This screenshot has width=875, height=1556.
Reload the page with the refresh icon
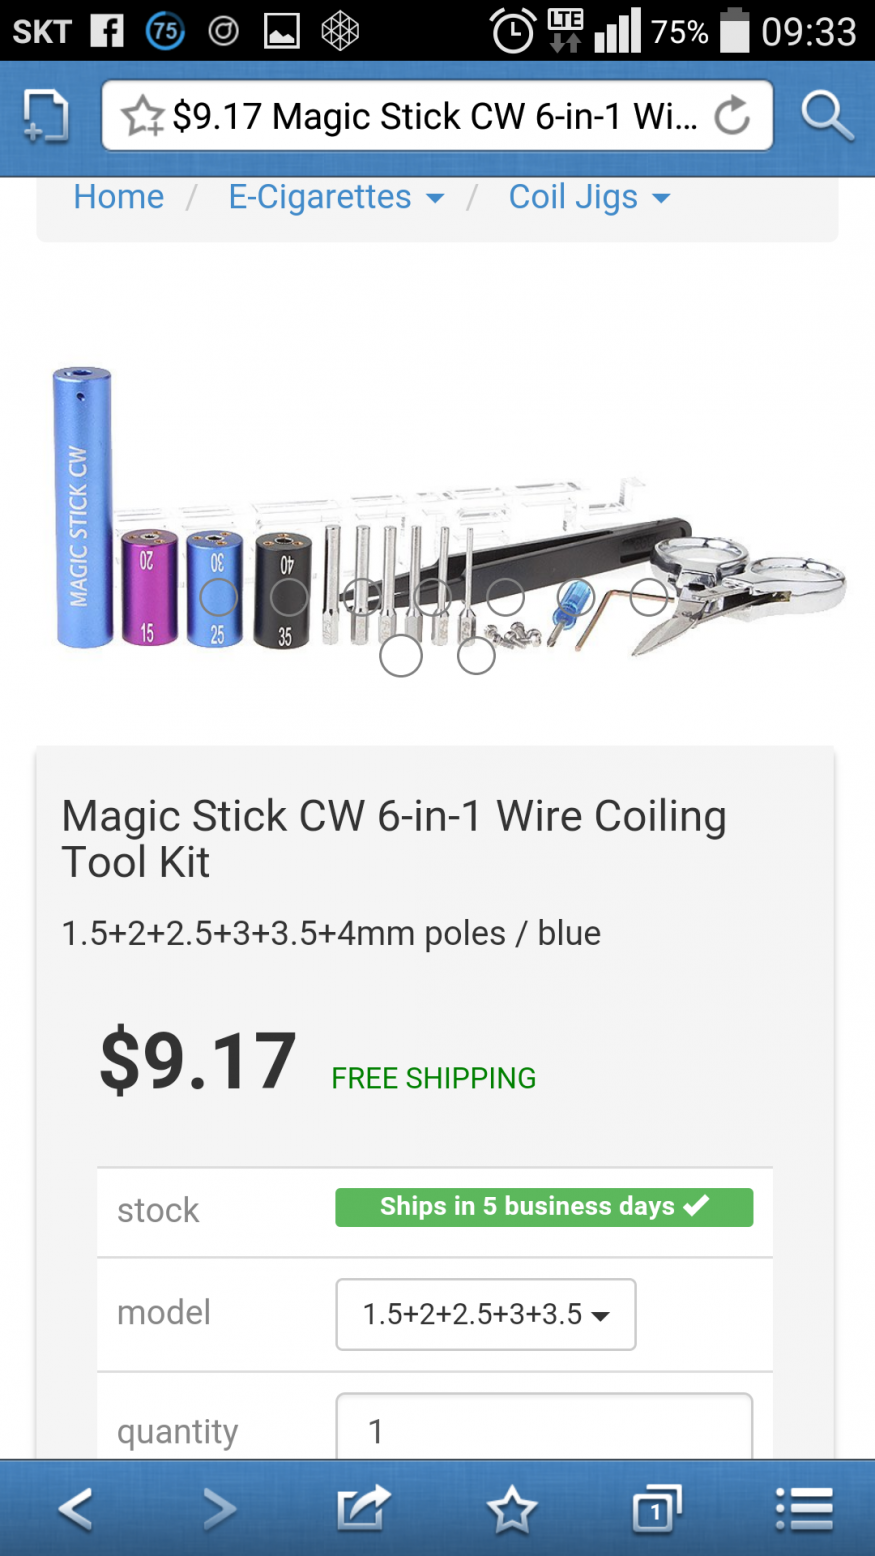coord(732,116)
